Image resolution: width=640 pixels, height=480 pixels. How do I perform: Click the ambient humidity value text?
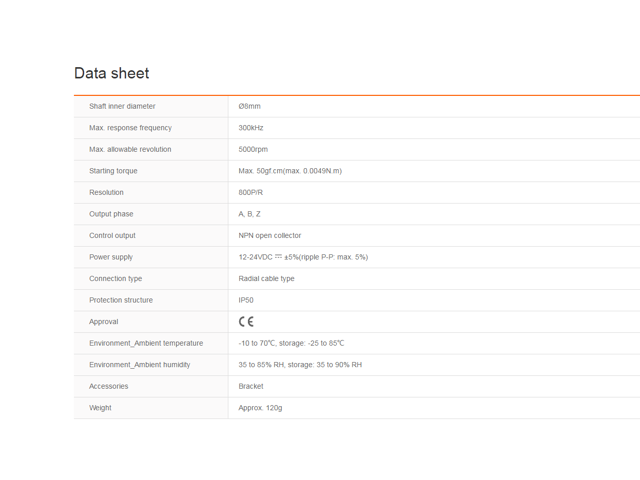300,365
